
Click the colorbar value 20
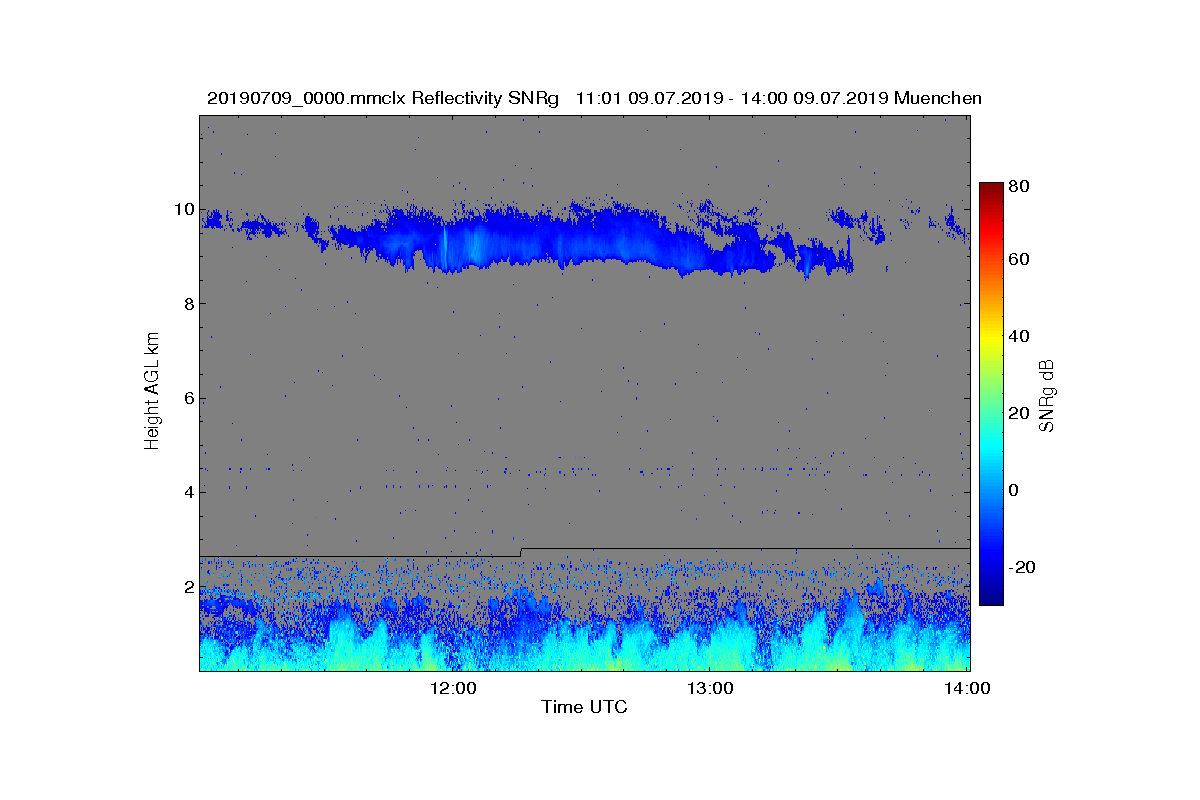(1020, 413)
